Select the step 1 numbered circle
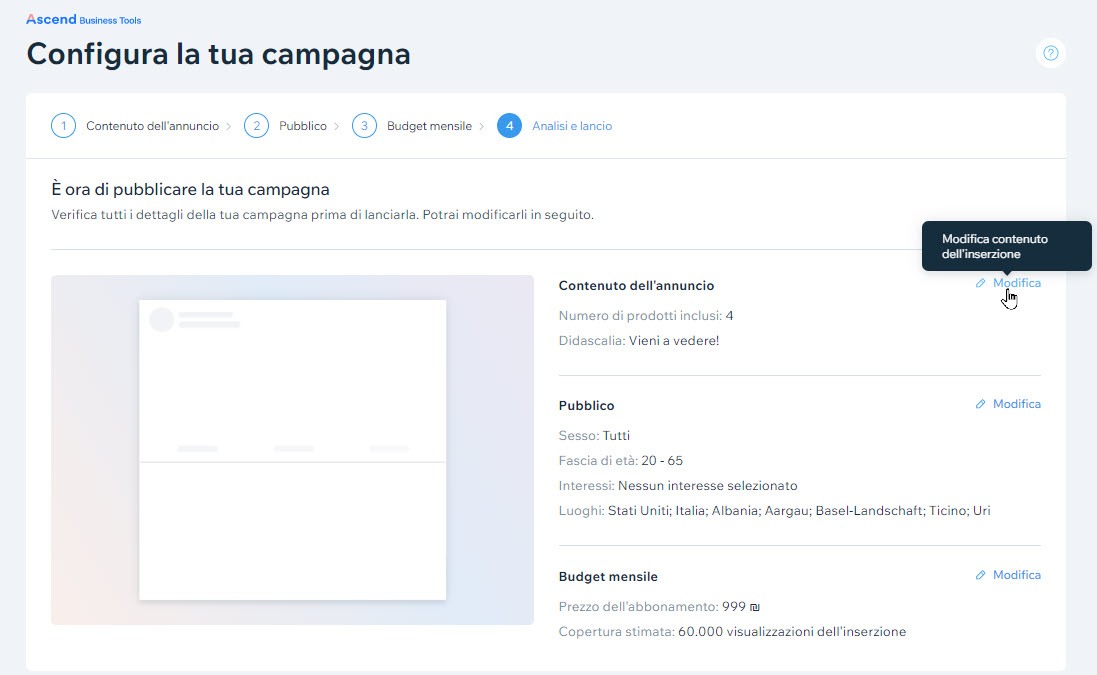 click(x=64, y=126)
